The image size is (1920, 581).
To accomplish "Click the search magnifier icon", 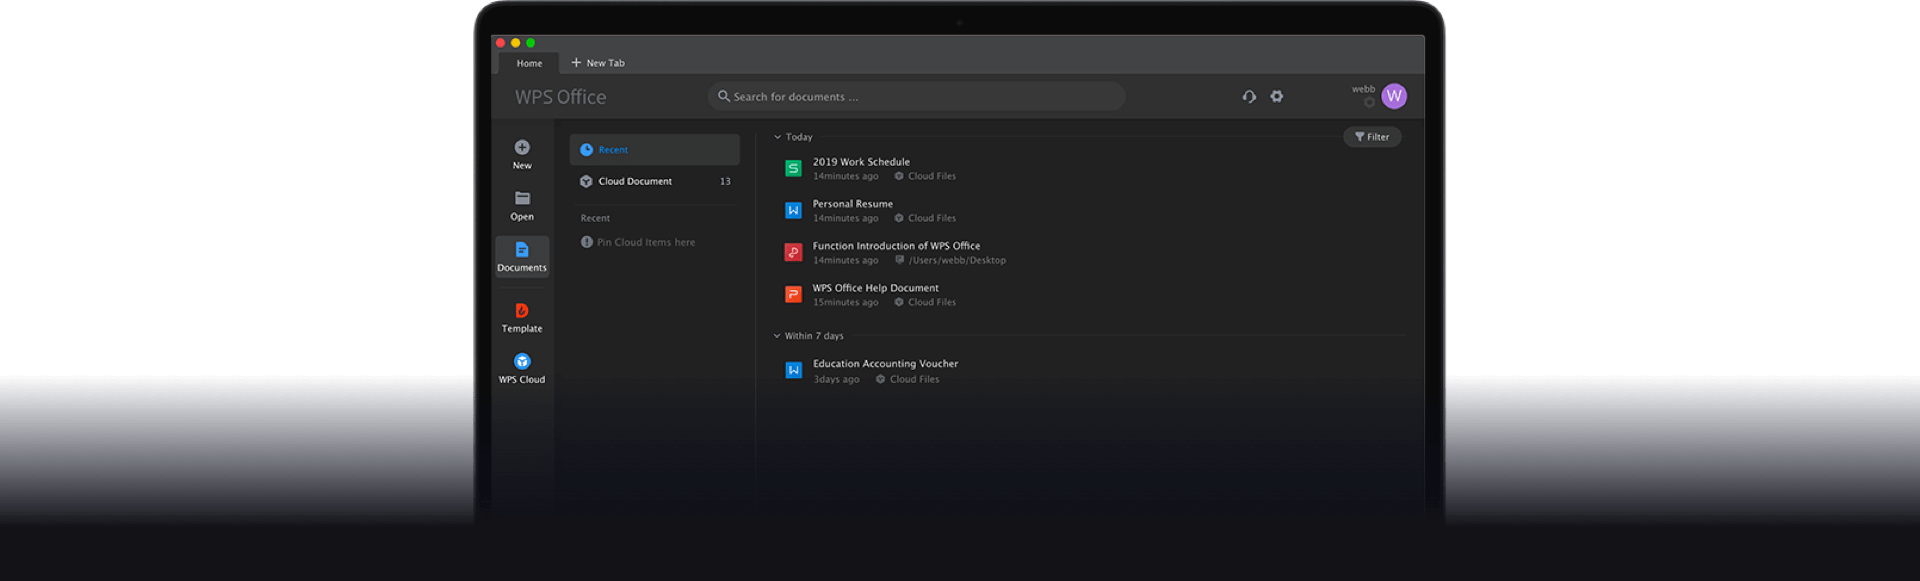I will [x=724, y=97].
